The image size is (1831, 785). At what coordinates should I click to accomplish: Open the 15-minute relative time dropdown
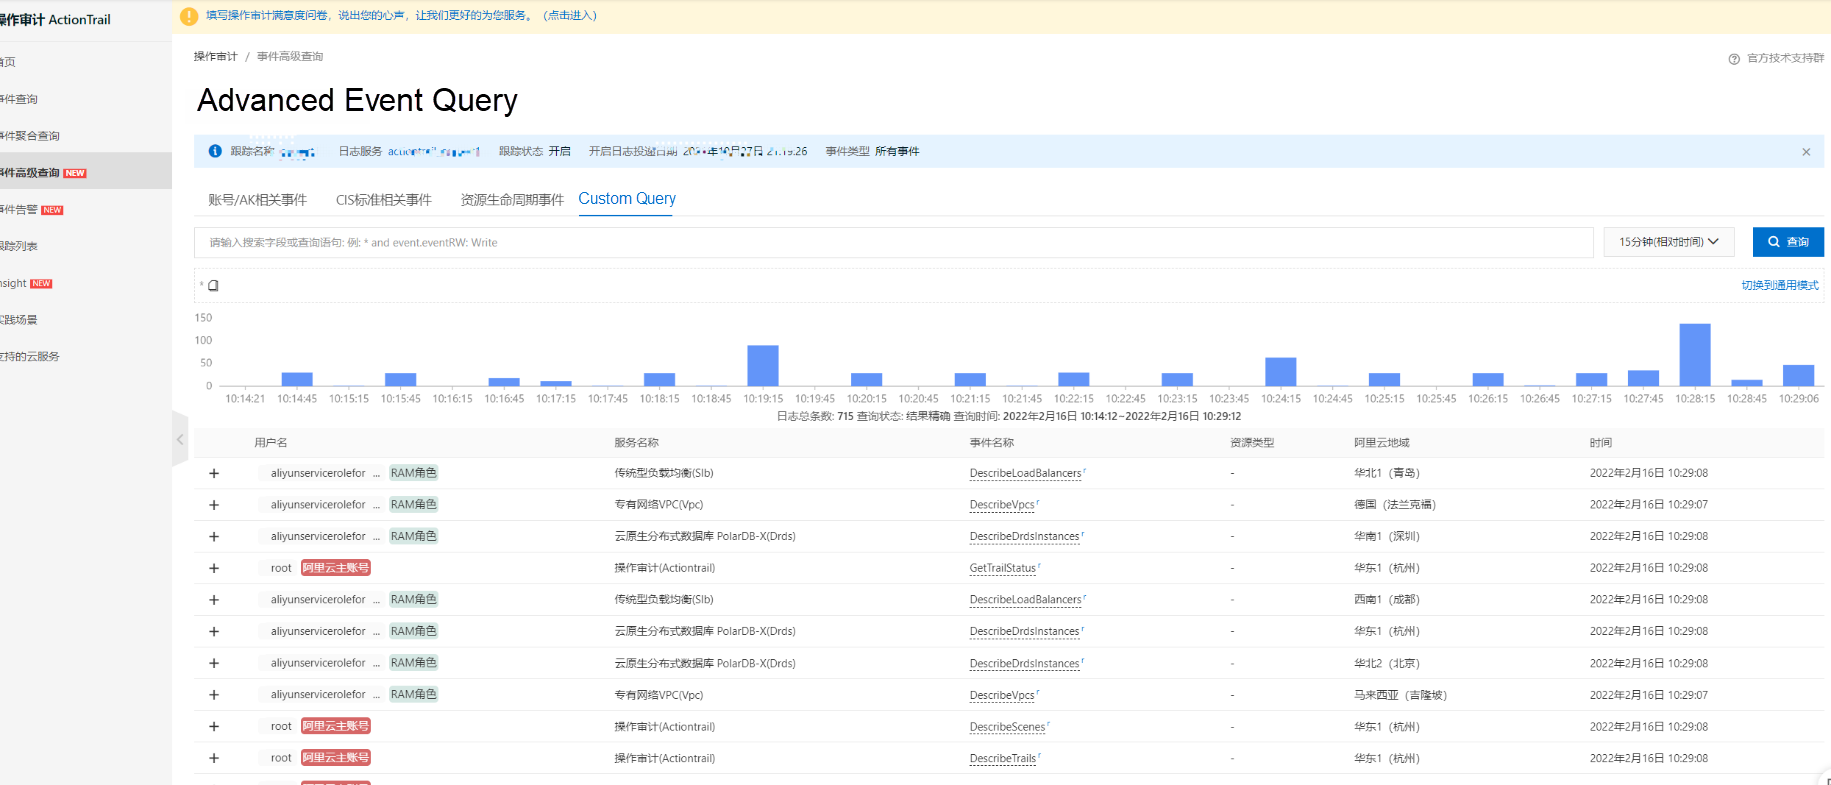1669,242
